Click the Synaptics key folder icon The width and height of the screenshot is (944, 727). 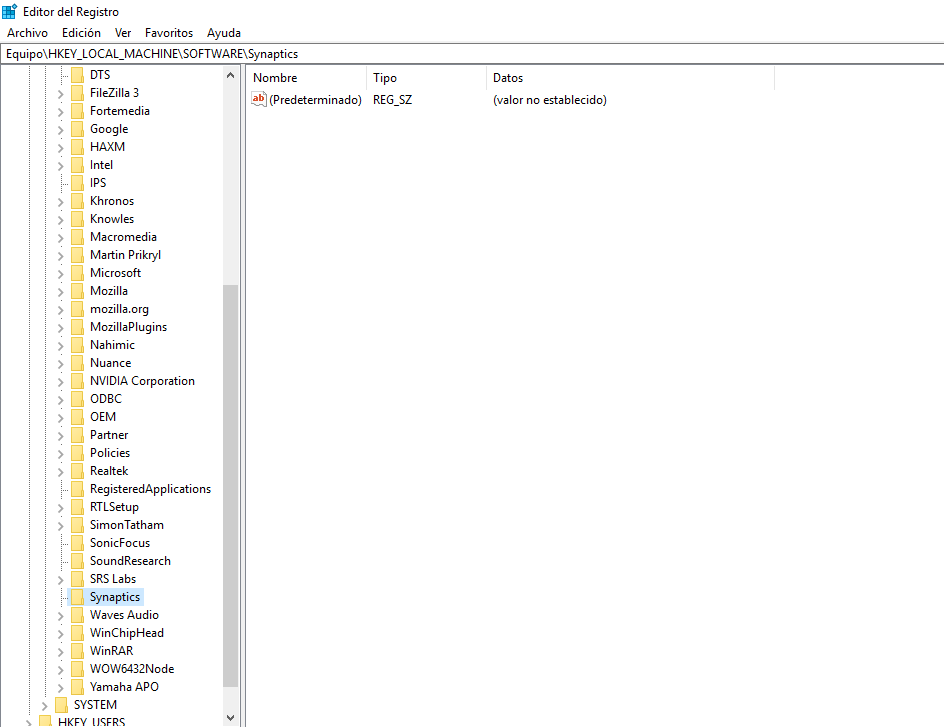[x=77, y=597]
